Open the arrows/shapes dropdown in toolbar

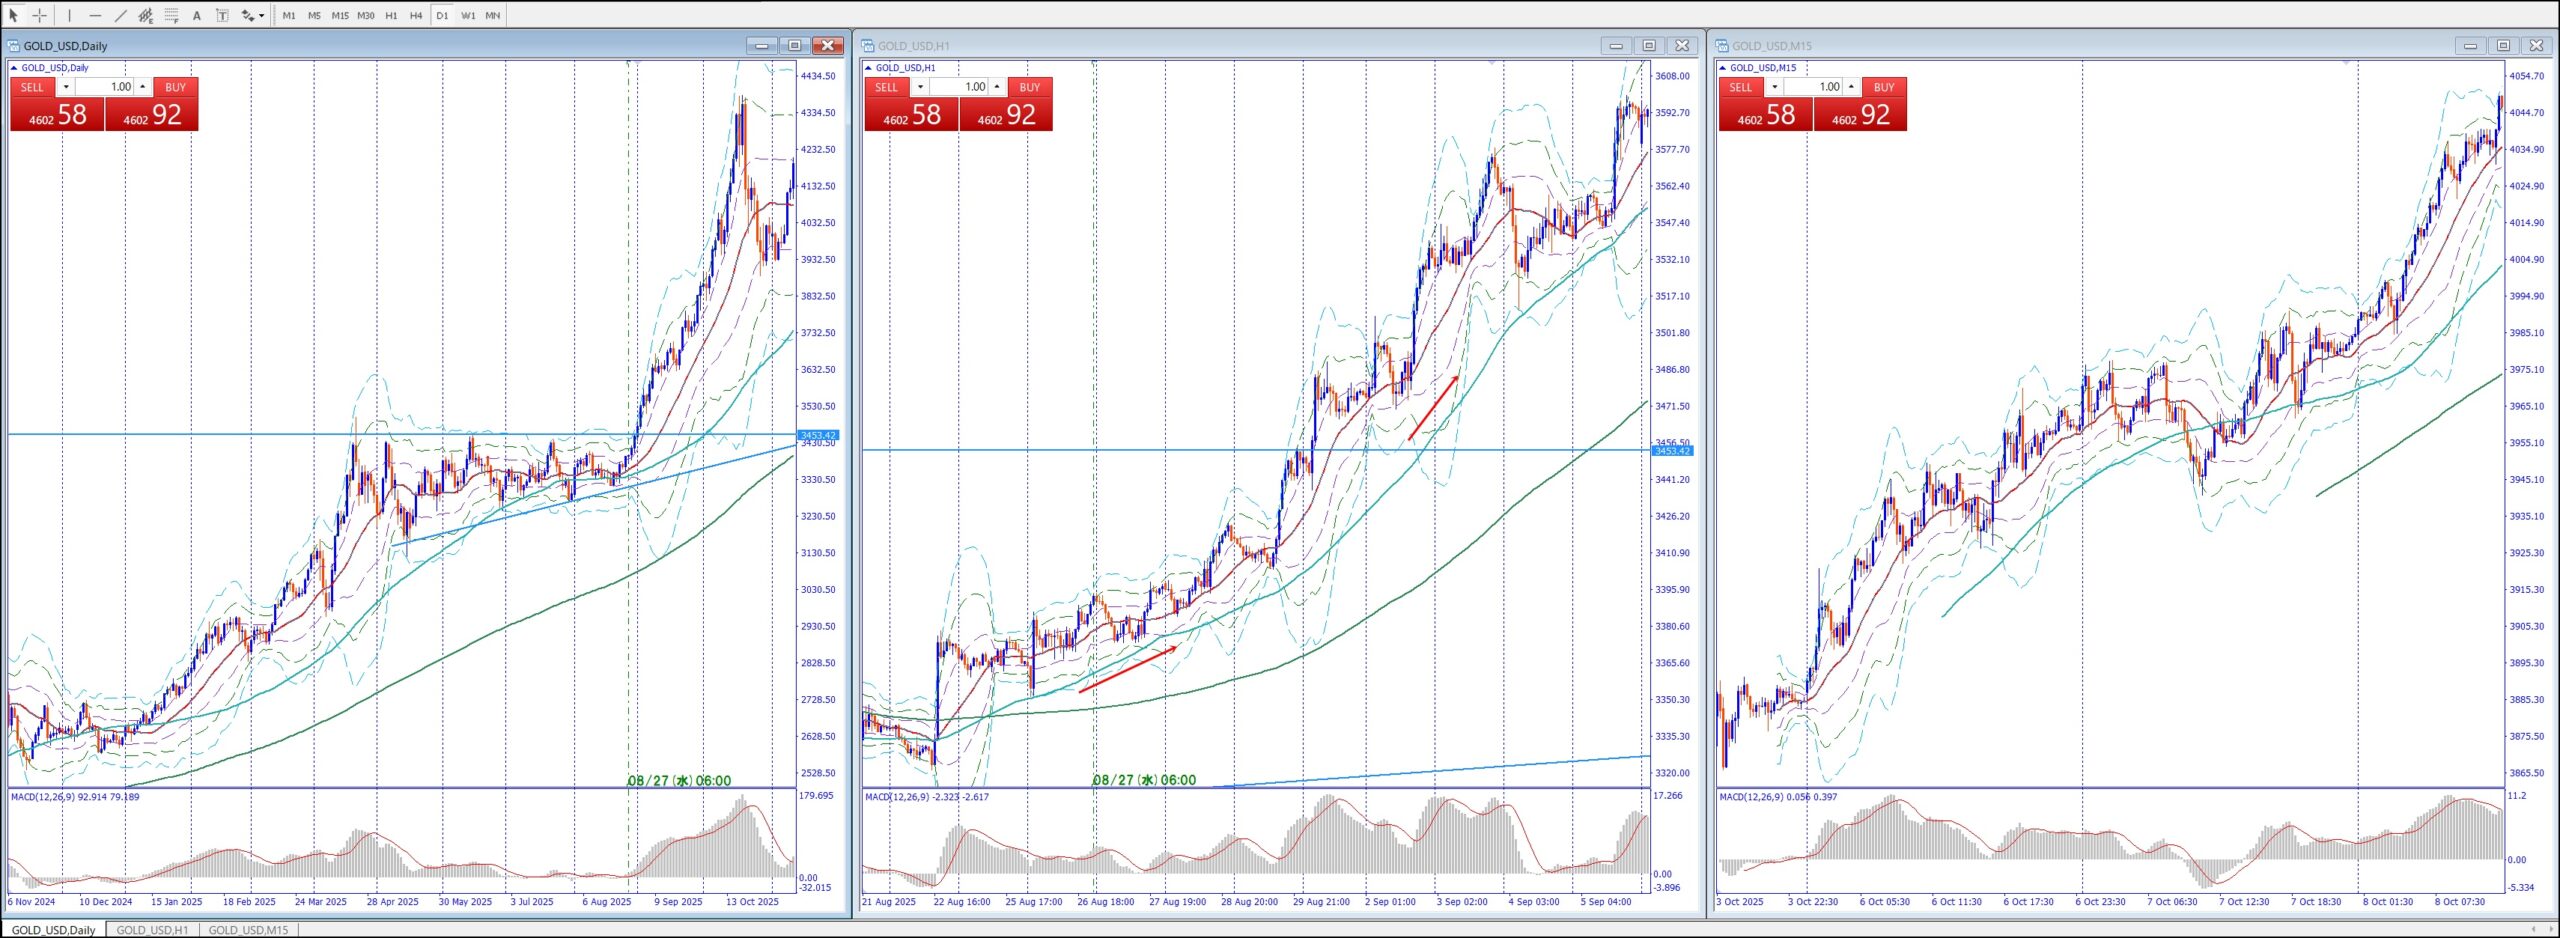[261, 15]
